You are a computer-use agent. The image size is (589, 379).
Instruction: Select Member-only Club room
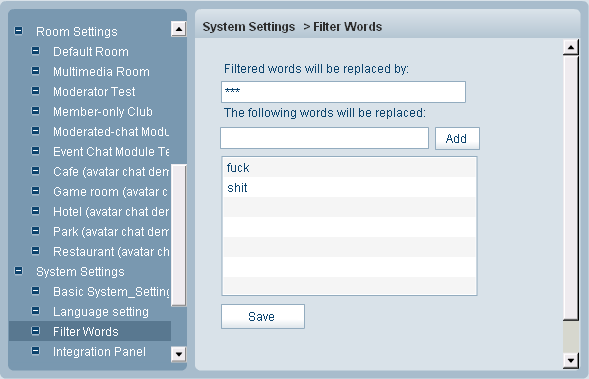[103, 112]
